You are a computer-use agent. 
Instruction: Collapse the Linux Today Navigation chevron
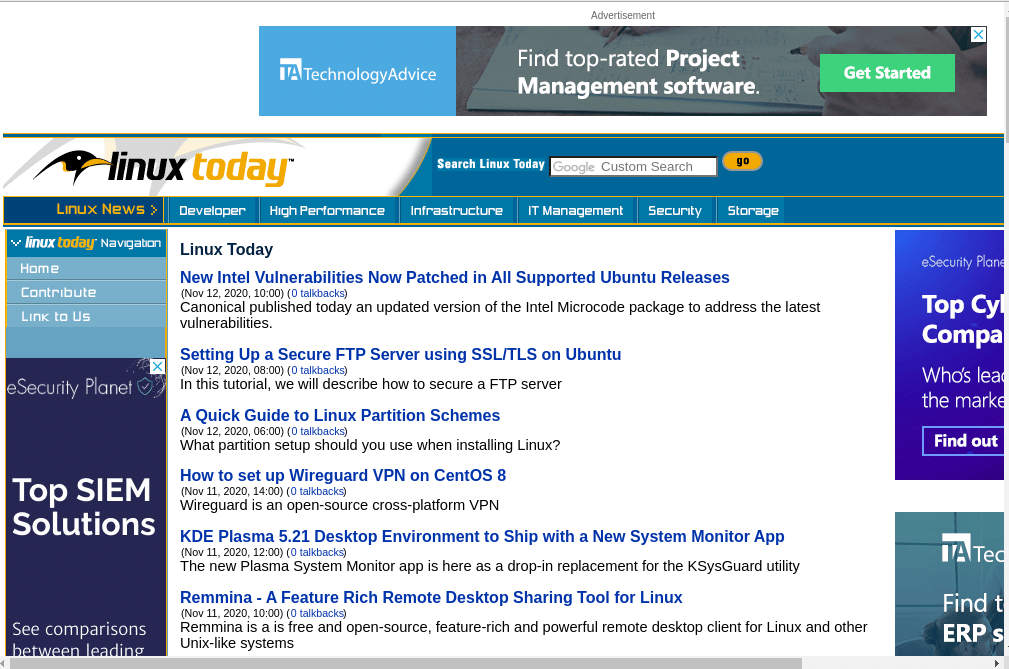coord(16,243)
